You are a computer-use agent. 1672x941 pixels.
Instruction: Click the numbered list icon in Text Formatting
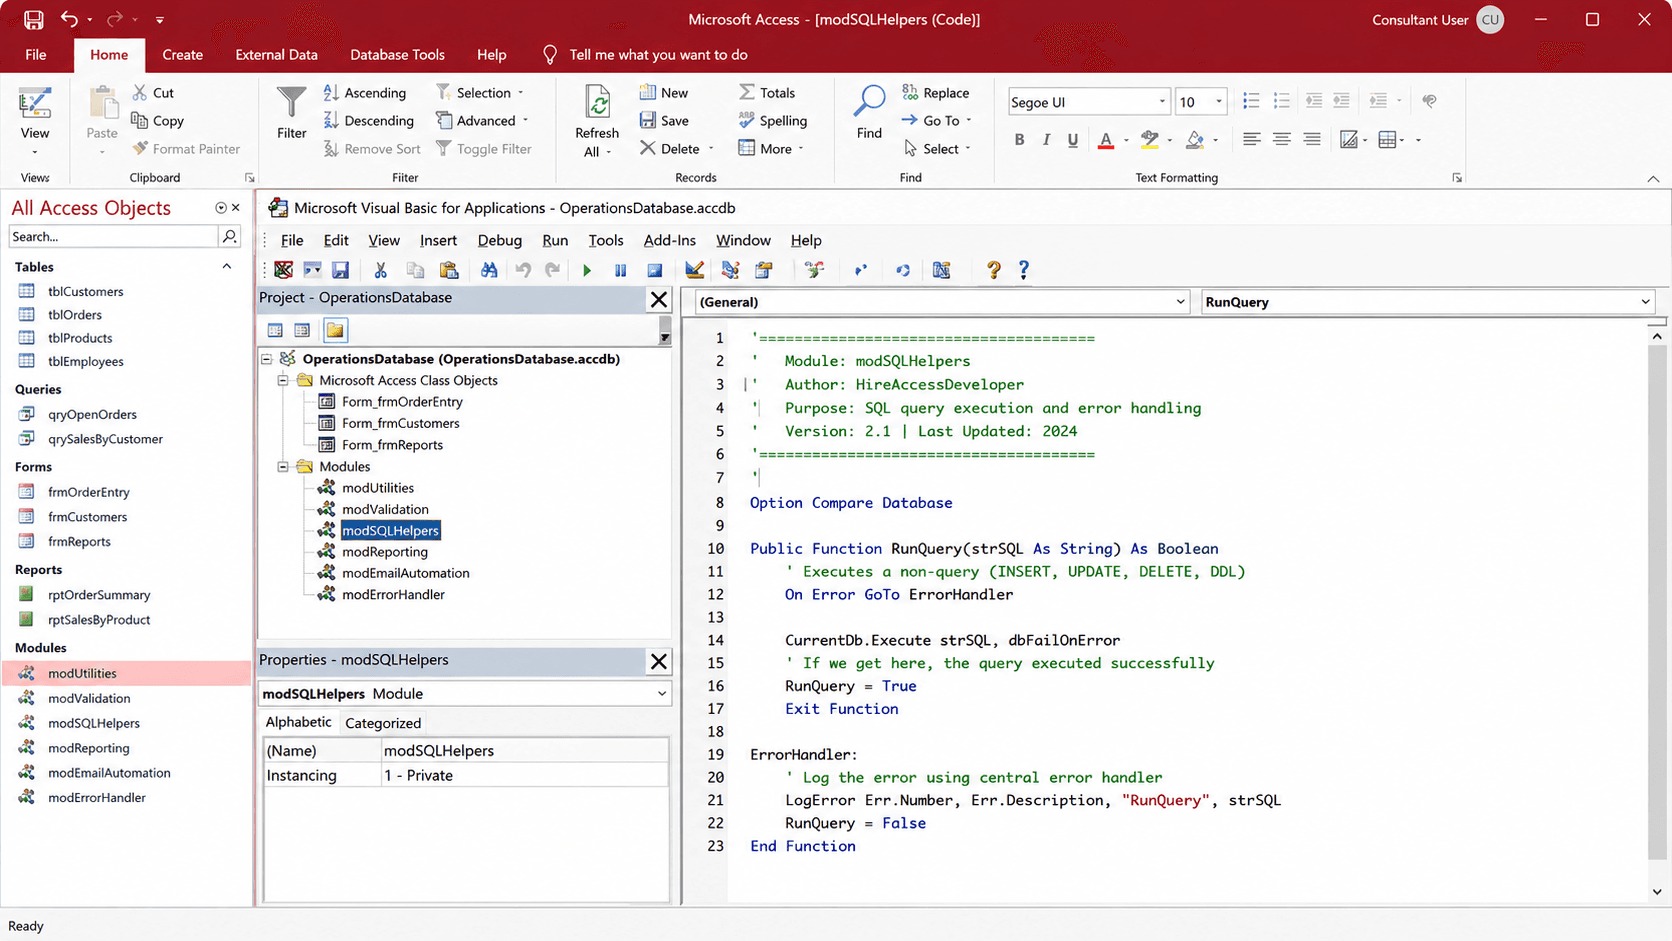coord(1282,101)
